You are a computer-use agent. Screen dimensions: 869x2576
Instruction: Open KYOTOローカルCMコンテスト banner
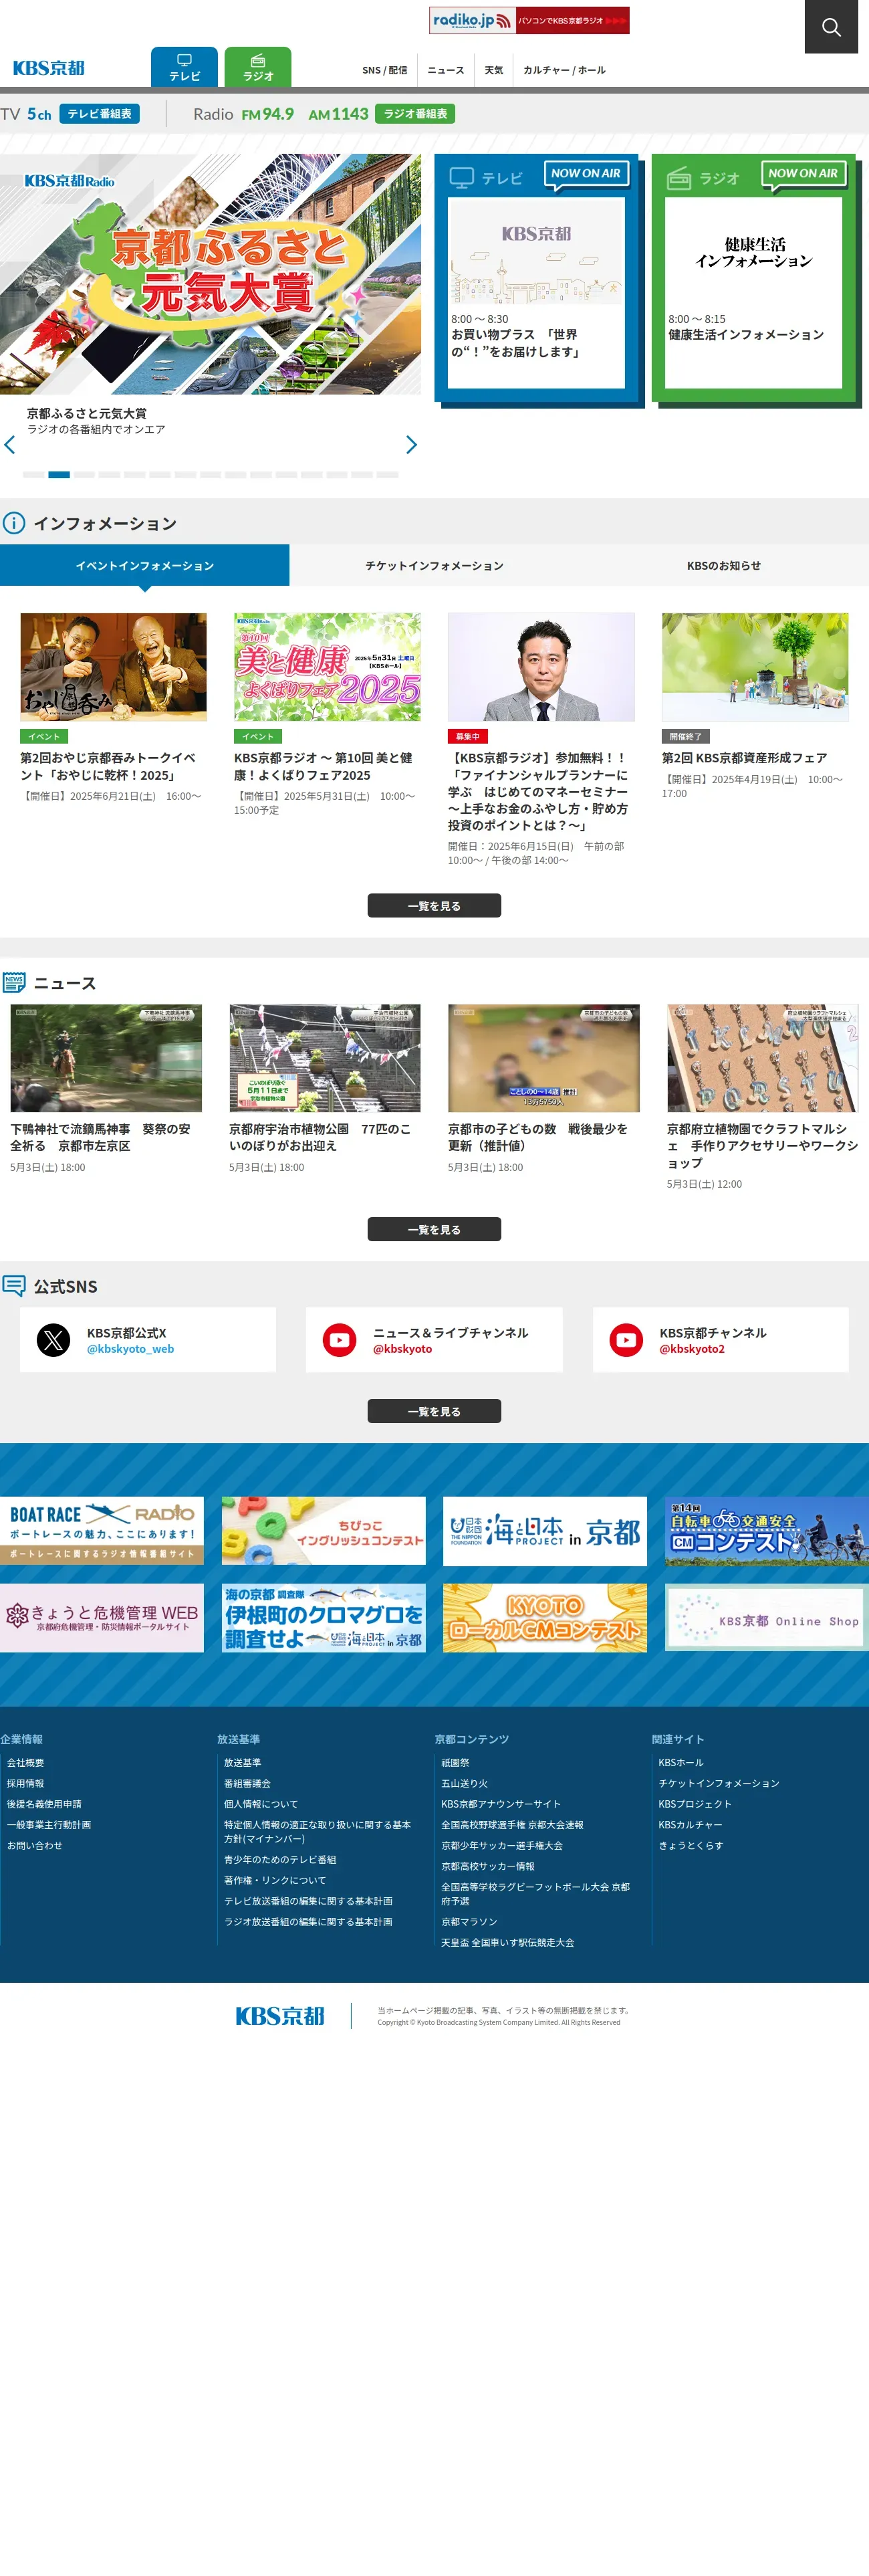[545, 1617]
